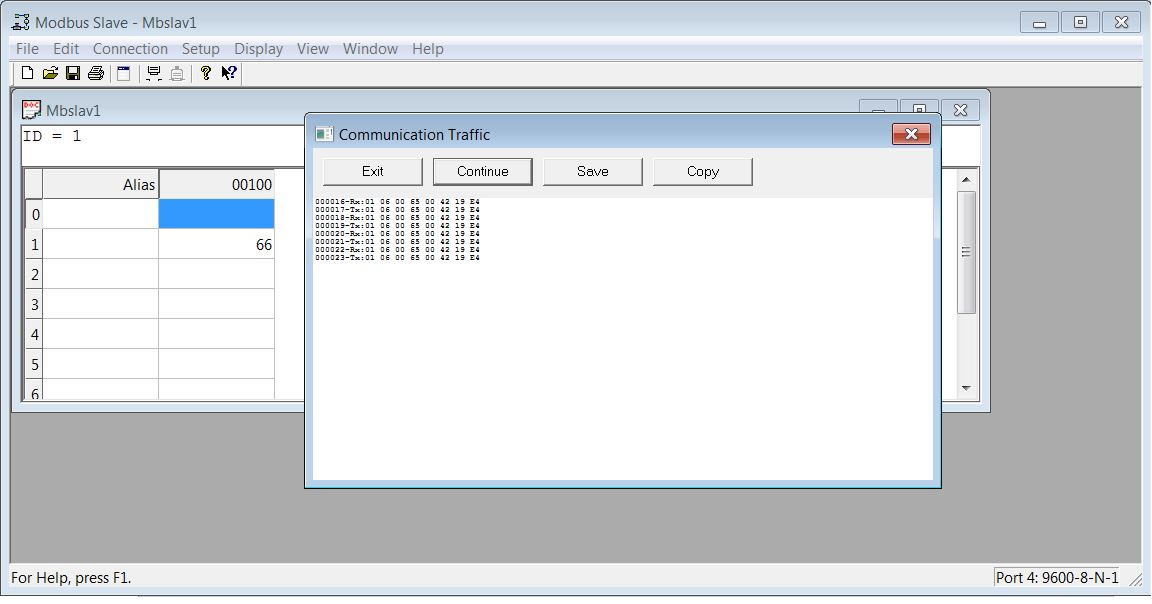The height and width of the screenshot is (604, 1152).
Task: Select the highlighted cell in row 0
Action: point(217,214)
